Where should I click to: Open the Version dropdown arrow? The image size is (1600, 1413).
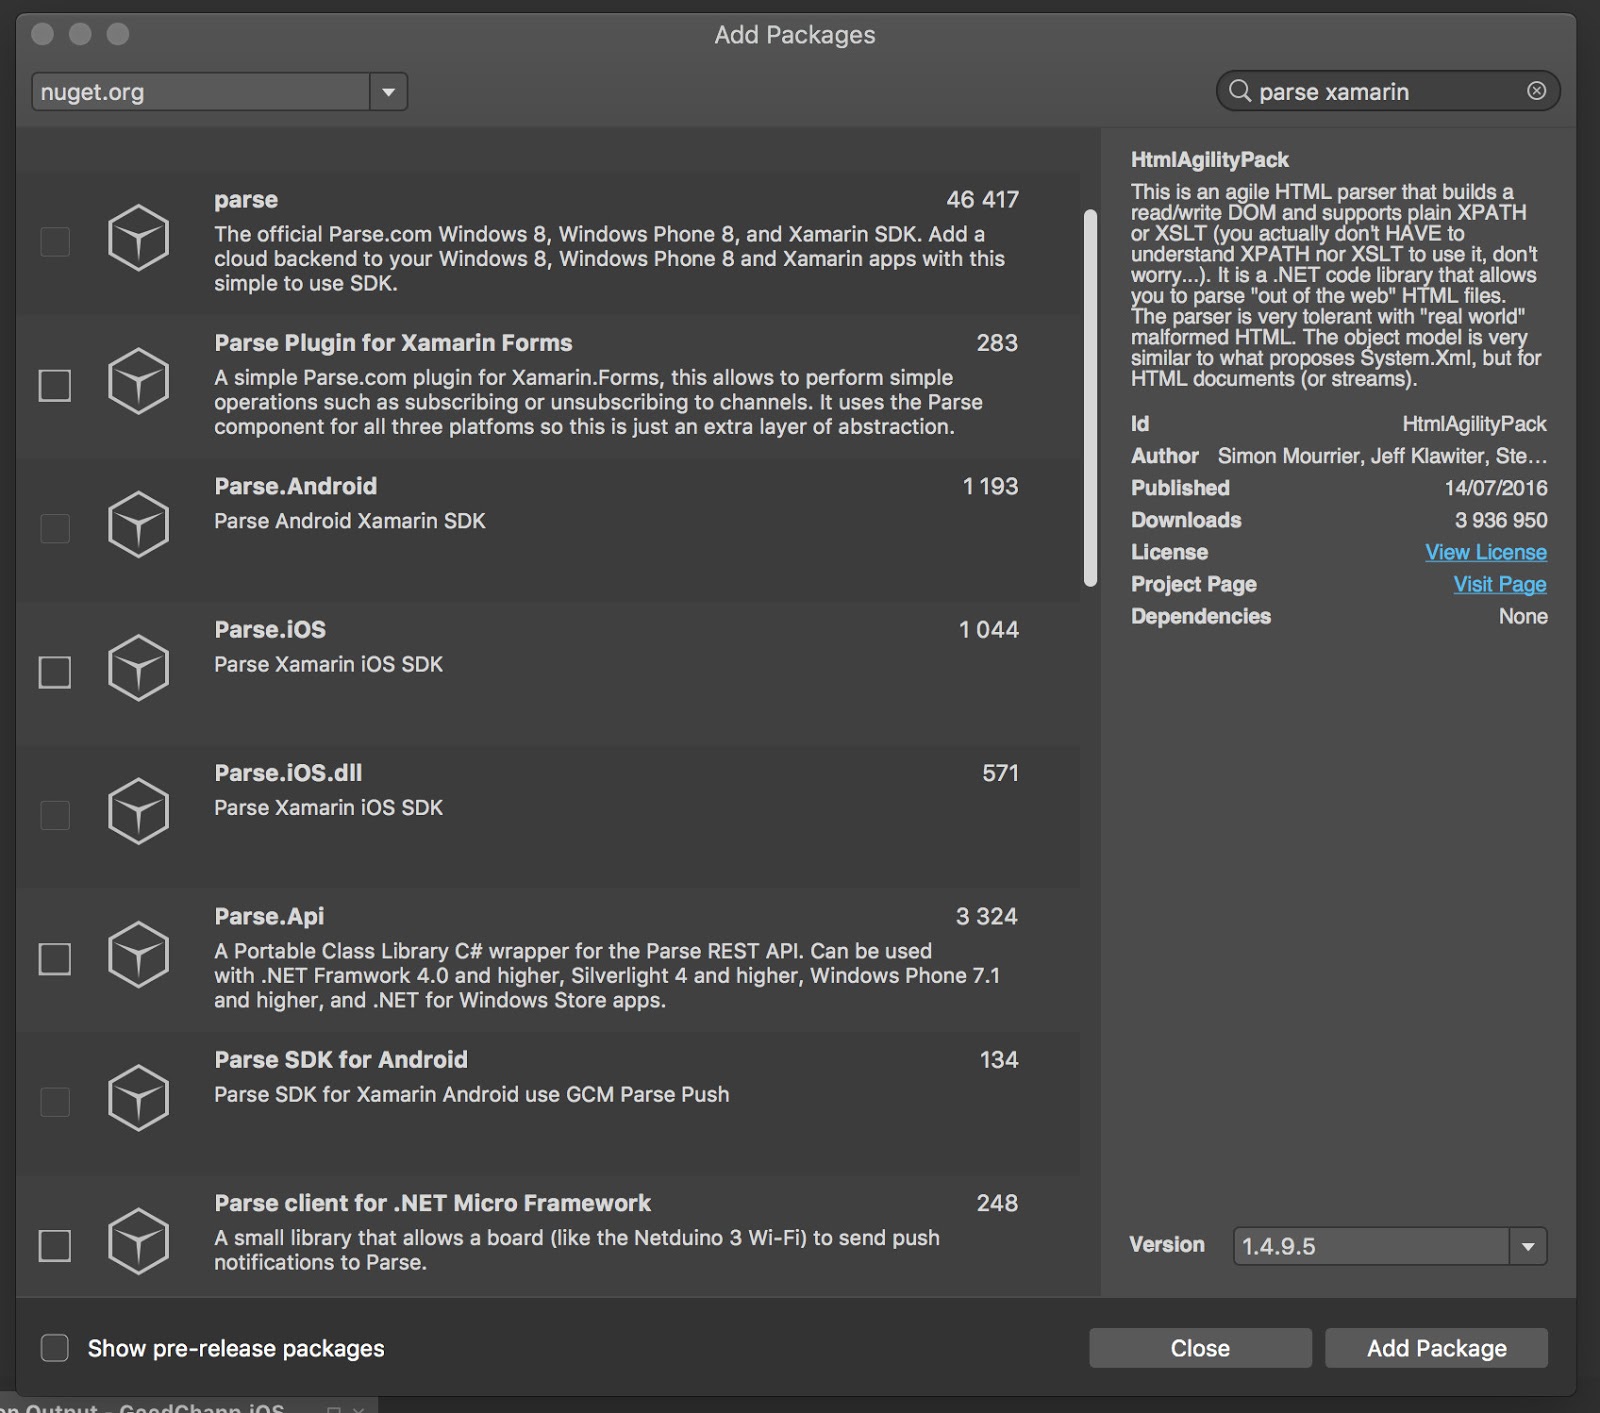(1528, 1246)
